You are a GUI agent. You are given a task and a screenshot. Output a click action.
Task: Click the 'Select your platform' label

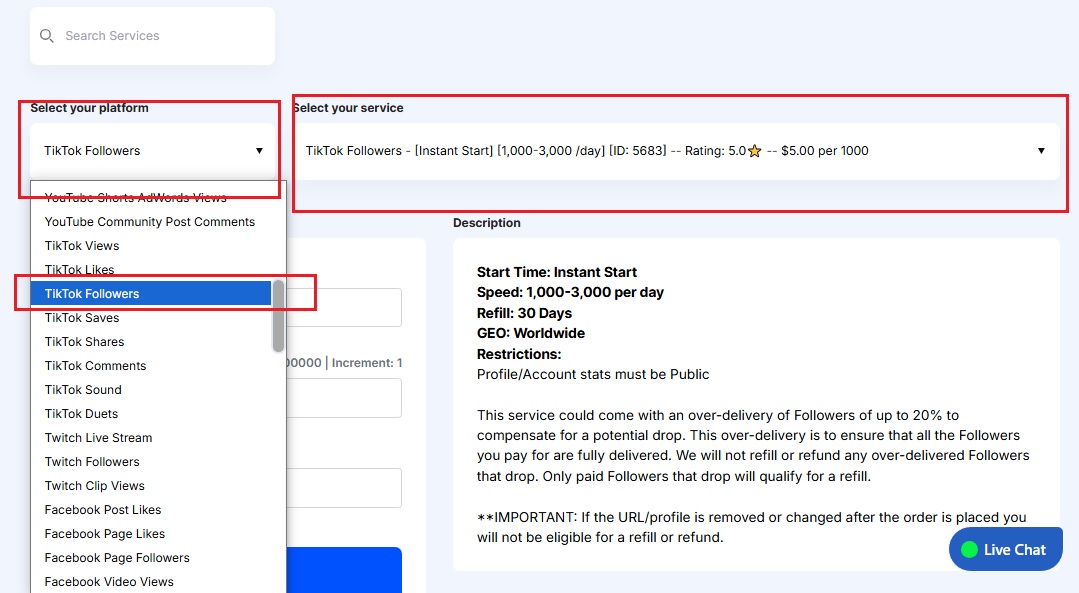(x=89, y=108)
